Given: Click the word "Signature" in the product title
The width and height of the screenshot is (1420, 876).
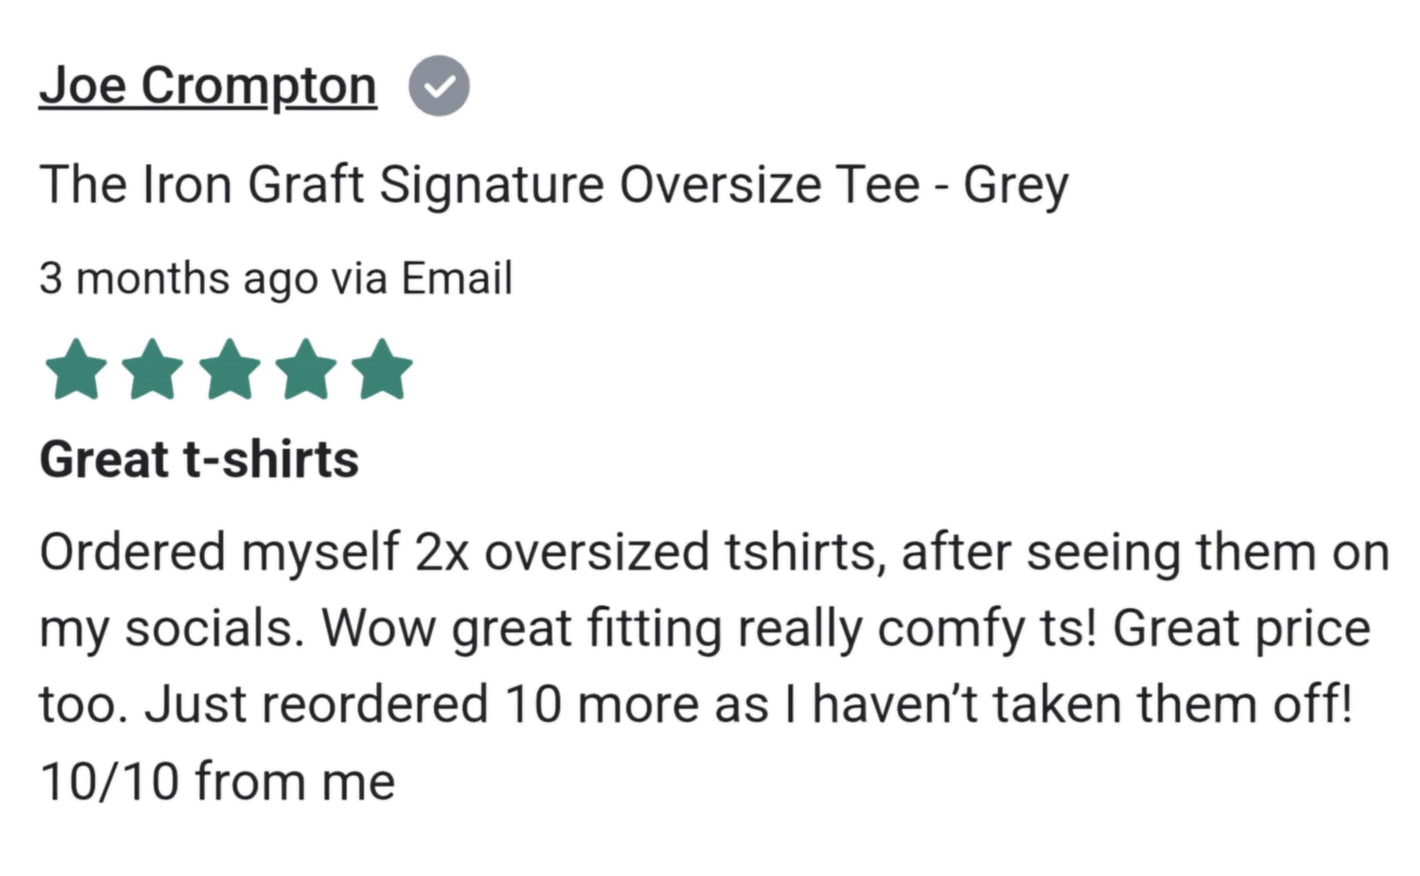Looking at the screenshot, I should tap(492, 187).
